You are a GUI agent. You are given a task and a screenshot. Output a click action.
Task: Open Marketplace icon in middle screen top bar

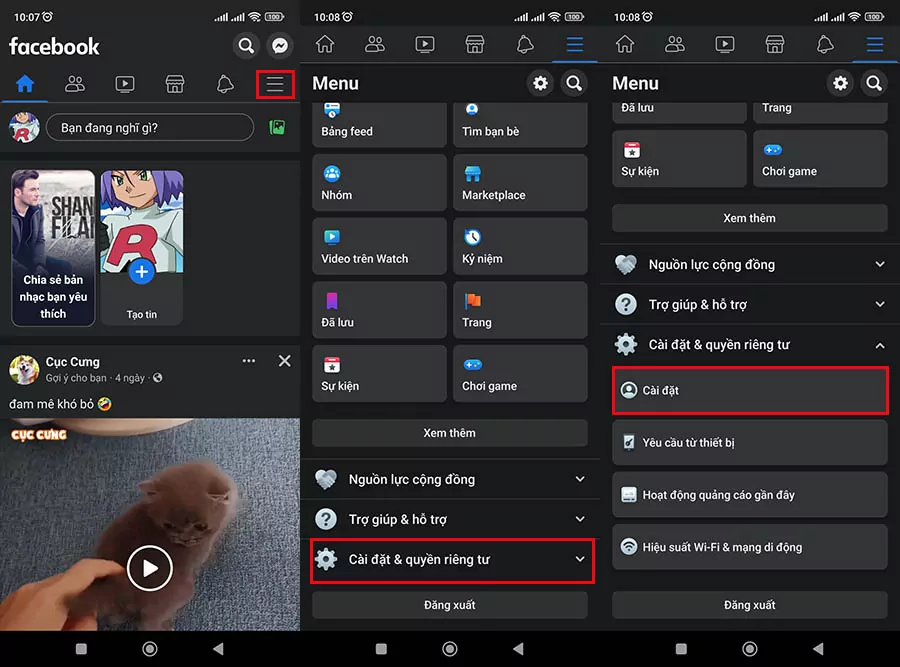[475, 44]
